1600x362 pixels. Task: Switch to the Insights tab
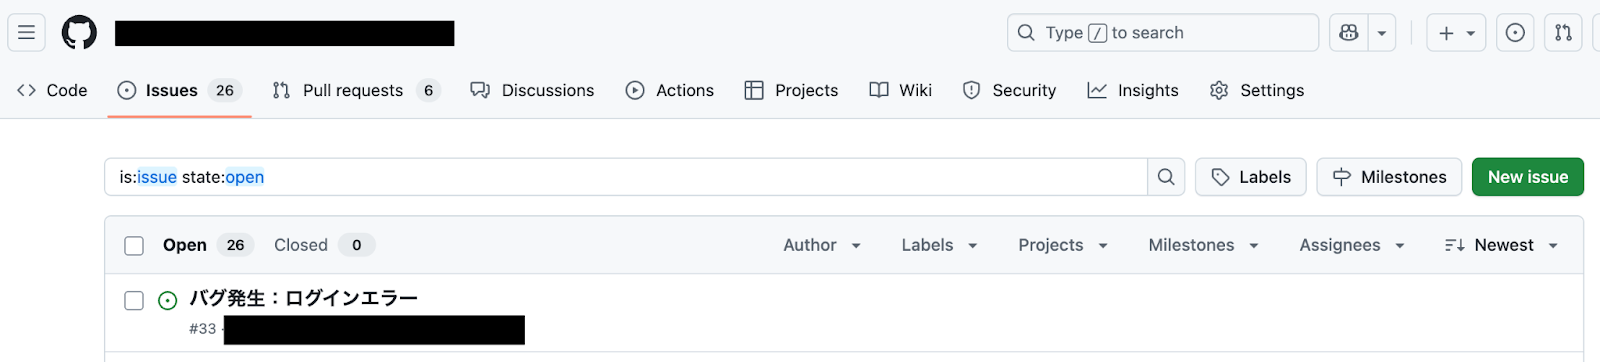click(x=1133, y=90)
